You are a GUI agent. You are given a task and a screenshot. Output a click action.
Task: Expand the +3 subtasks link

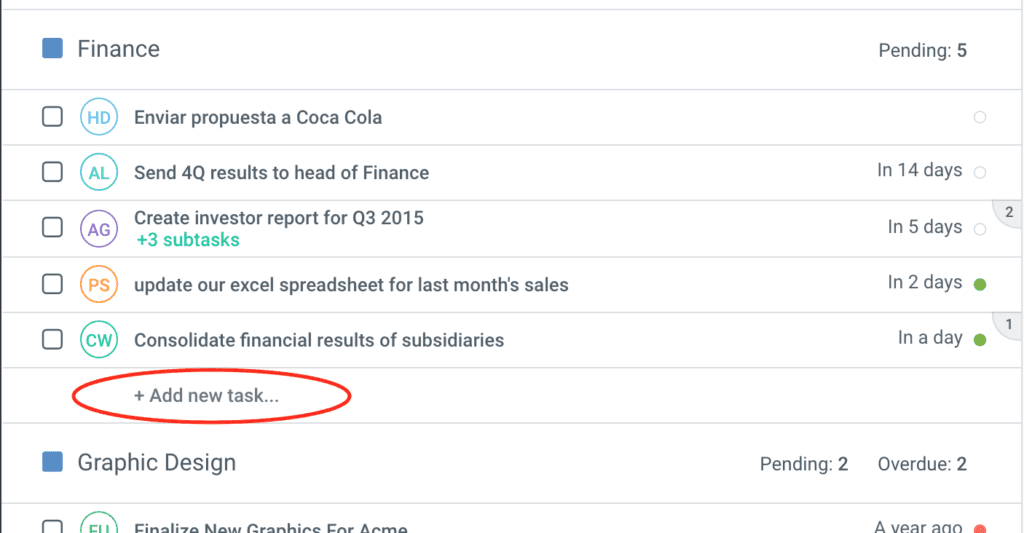(x=188, y=240)
